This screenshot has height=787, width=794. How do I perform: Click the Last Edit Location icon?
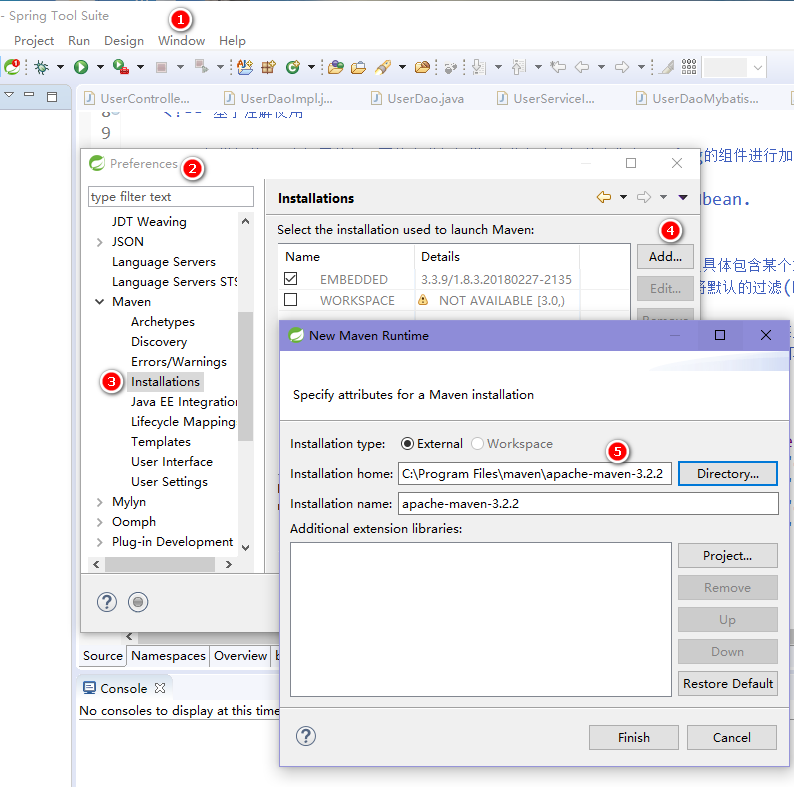pyautogui.click(x=558, y=67)
